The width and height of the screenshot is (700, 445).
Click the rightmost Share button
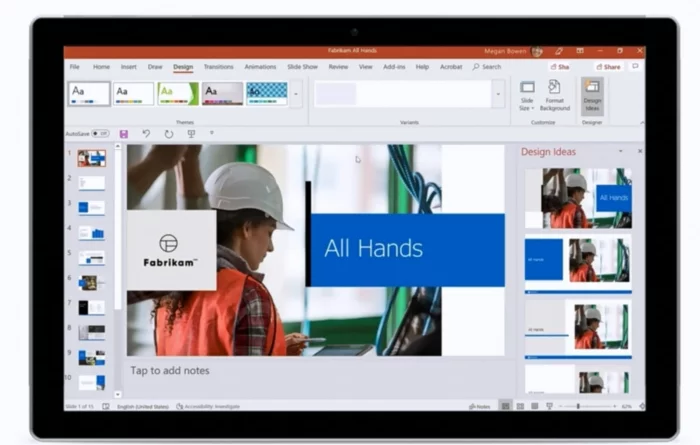(608, 67)
